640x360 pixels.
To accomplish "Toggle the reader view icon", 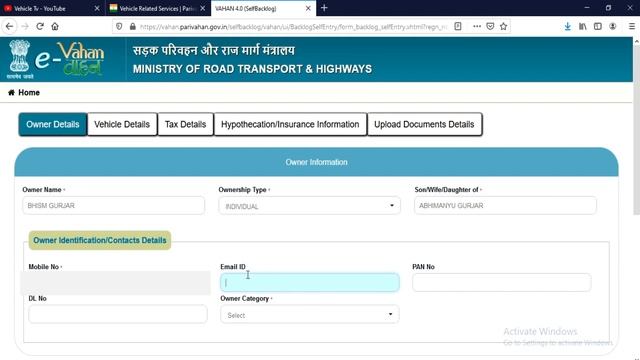I will (x=458, y=26).
